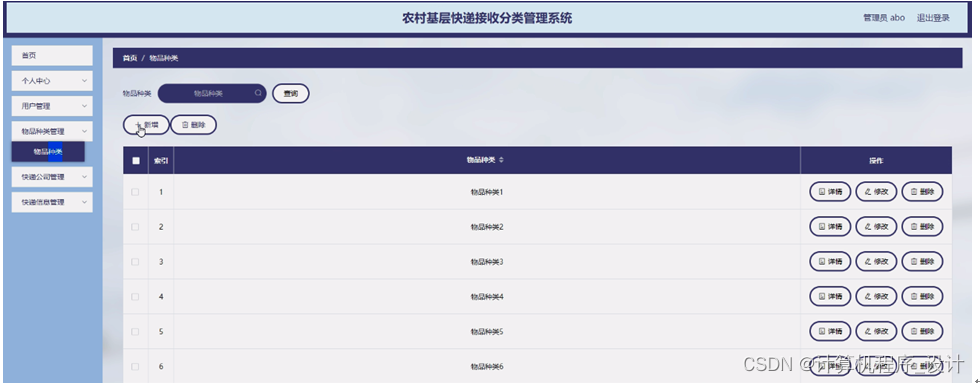Click the 物品种类 breadcrumb text
The image size is (980, 383).
click(x=164, y=58)
